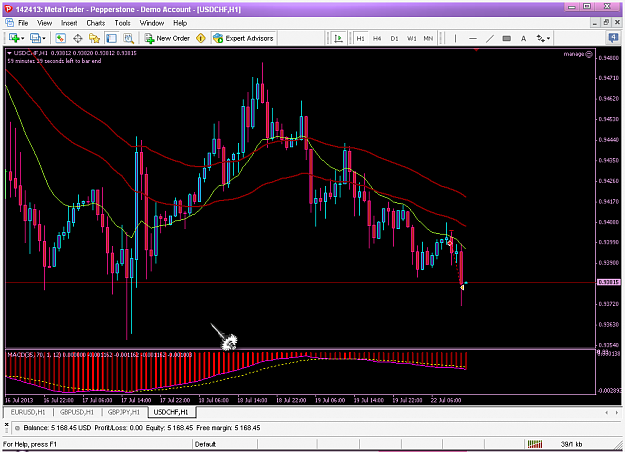Switch to the H4 timeframe
The height and width of the screenshot is (452, 625).
tap(377, 38)
